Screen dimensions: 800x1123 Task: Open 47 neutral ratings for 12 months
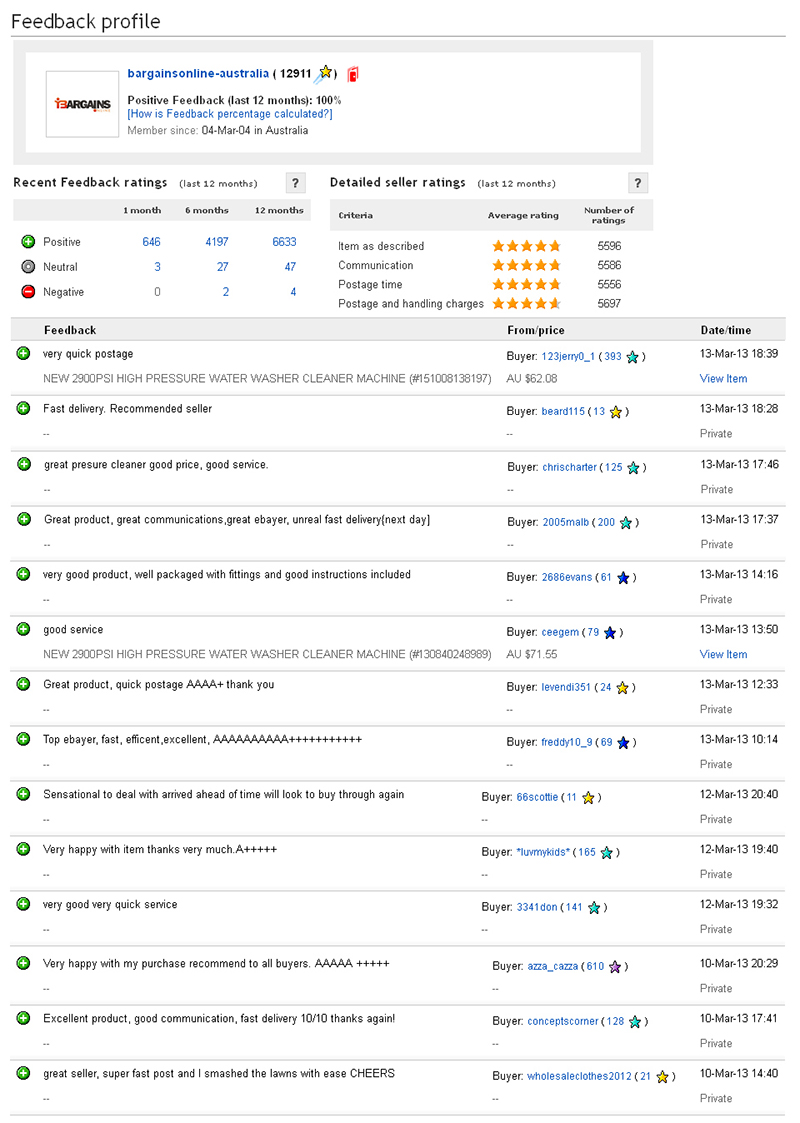pos(290,267)
